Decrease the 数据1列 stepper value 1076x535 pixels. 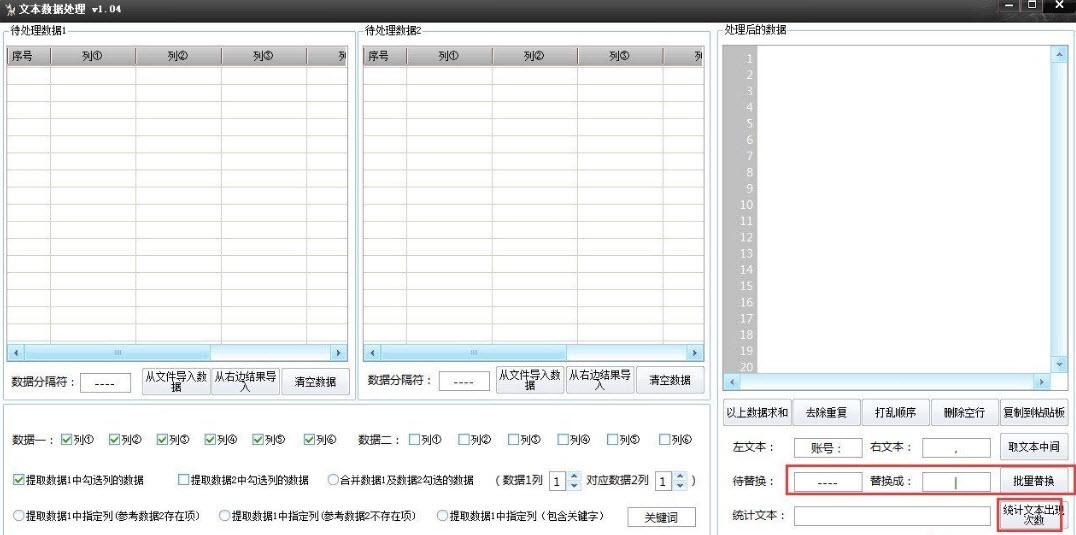tap(574, 486)
